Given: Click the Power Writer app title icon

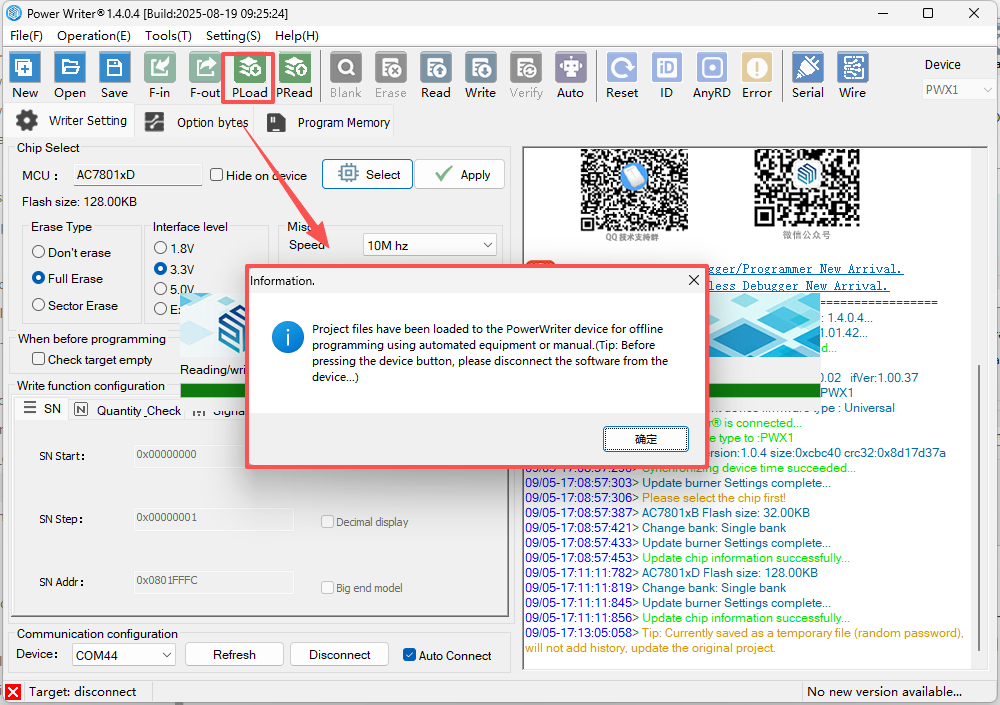Looking at the screenshot, I should (x=13, y=13).
